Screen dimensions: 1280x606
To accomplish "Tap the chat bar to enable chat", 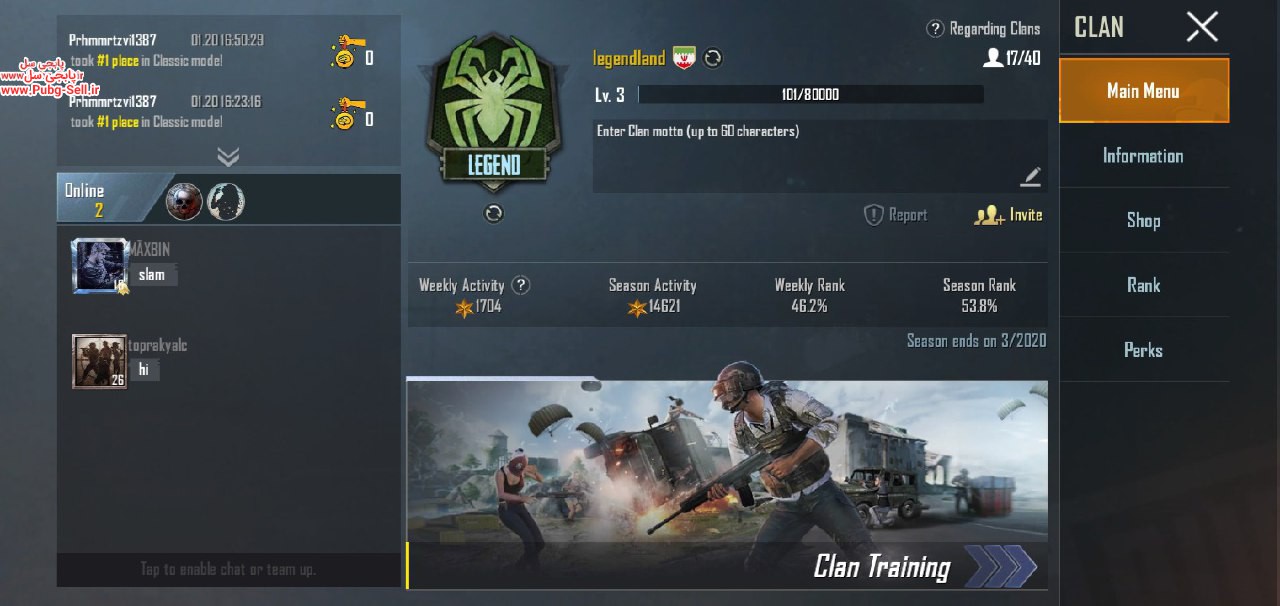I will 228,569.
